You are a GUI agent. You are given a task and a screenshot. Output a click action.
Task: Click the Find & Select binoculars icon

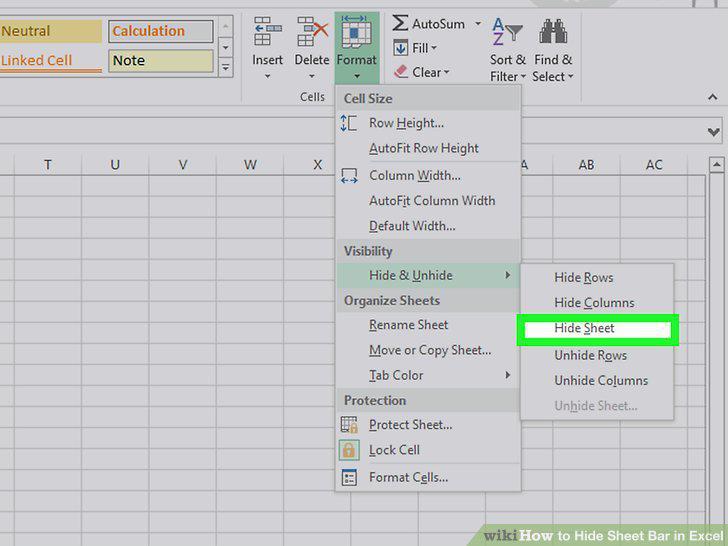pyautogui.click(x=553, y=31)
